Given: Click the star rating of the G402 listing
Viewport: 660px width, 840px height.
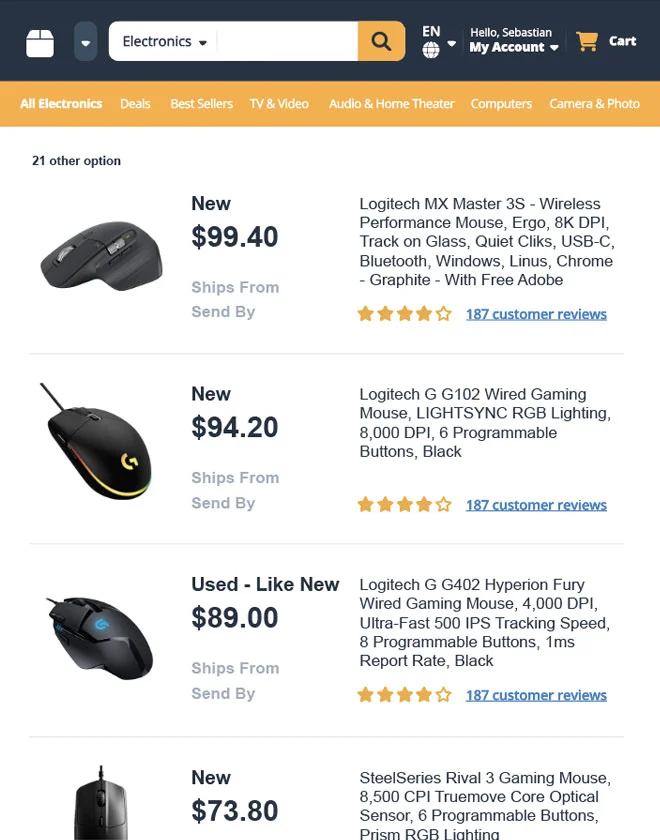Looking at the screenshot, I should [404, 694].
